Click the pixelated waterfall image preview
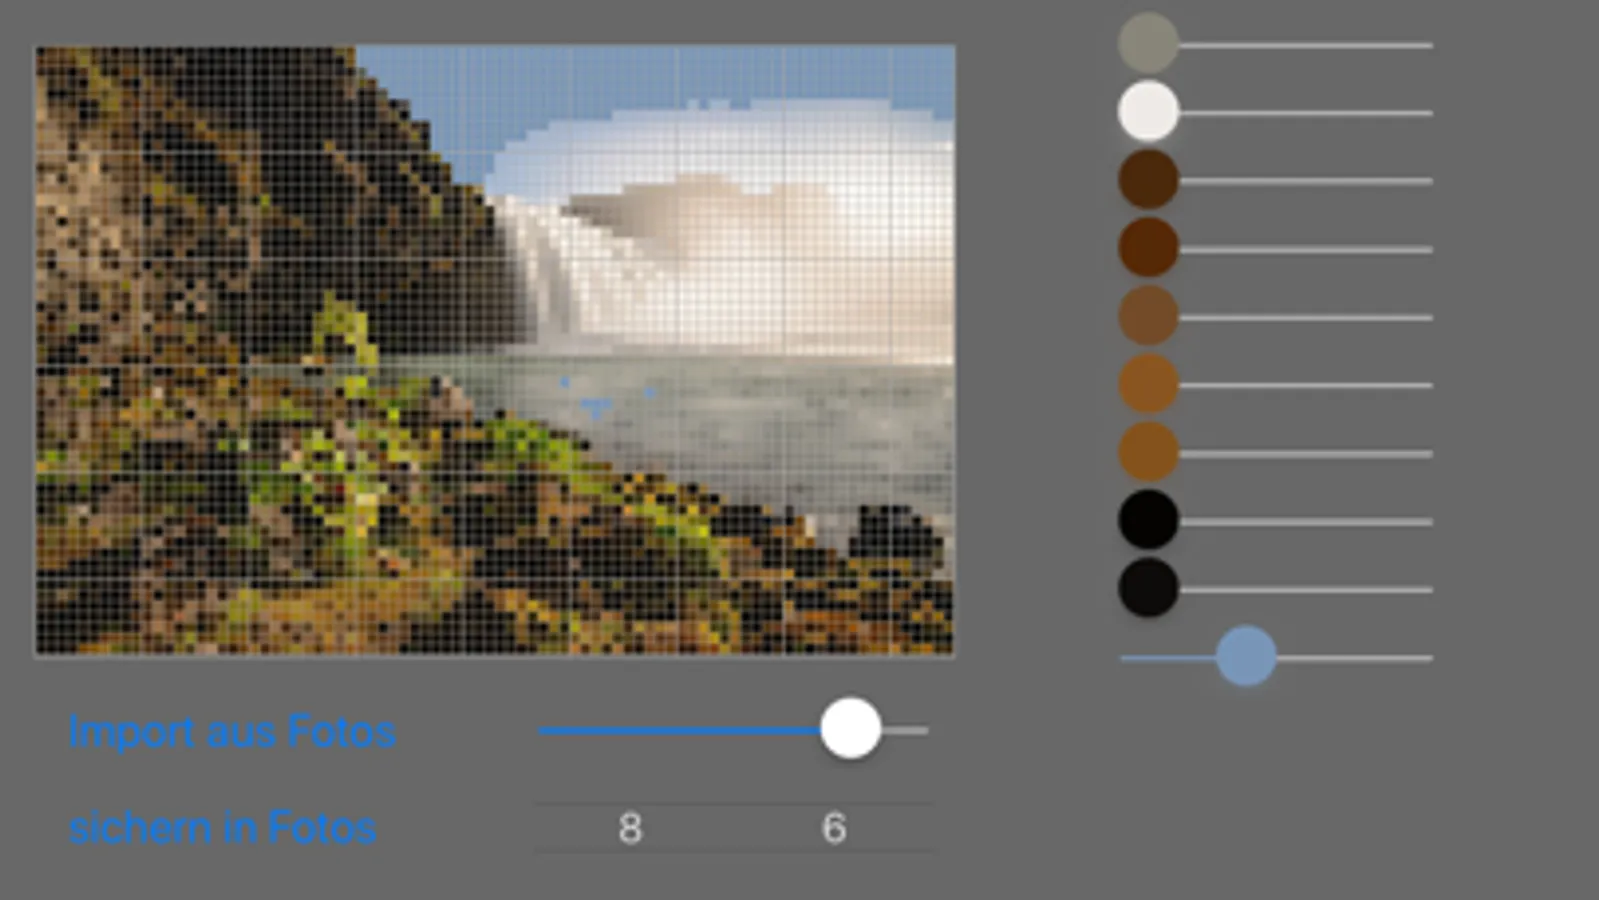 (495, 350)
